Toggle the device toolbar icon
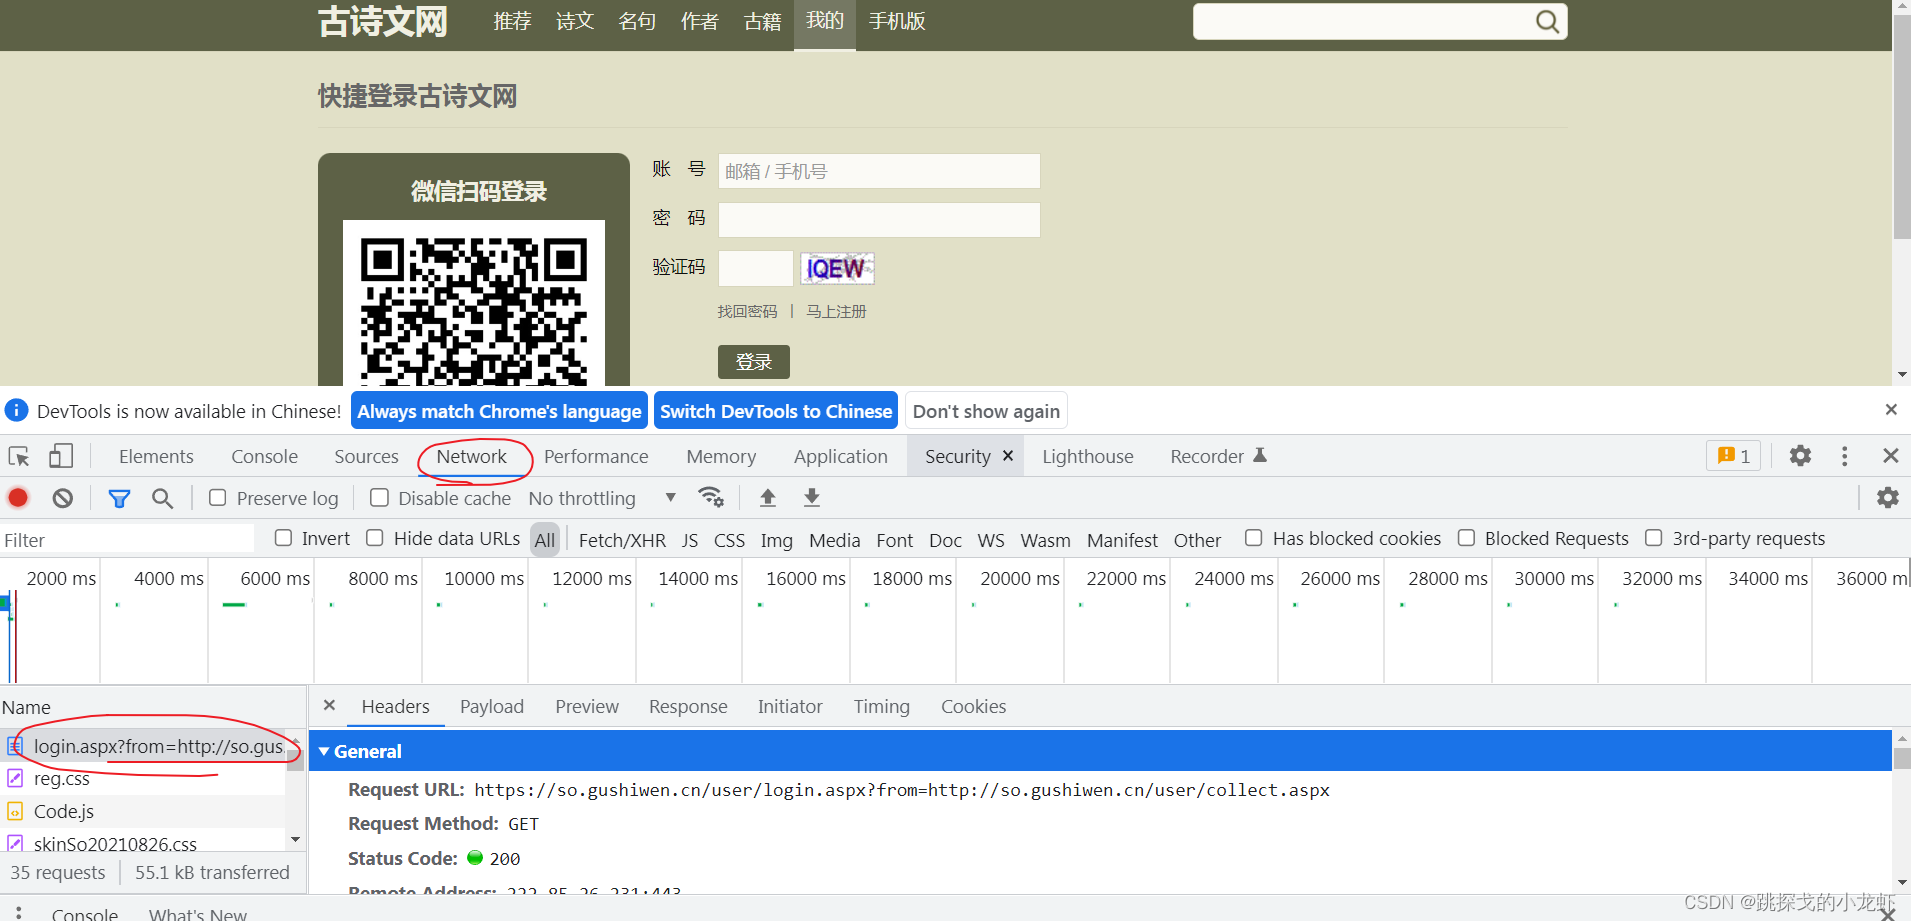This screenshot has width=1911, height=921. coord(61,456)
